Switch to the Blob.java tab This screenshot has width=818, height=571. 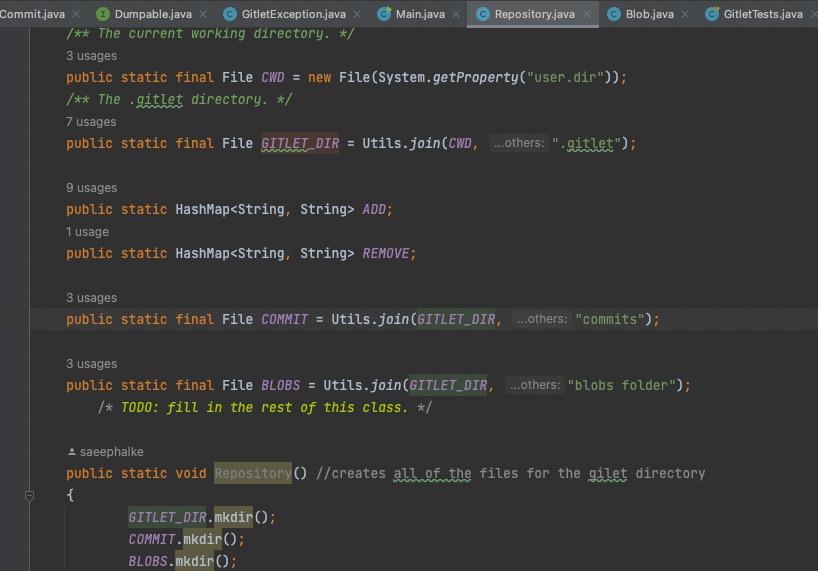pyautogui.click(x=649, y=14)
